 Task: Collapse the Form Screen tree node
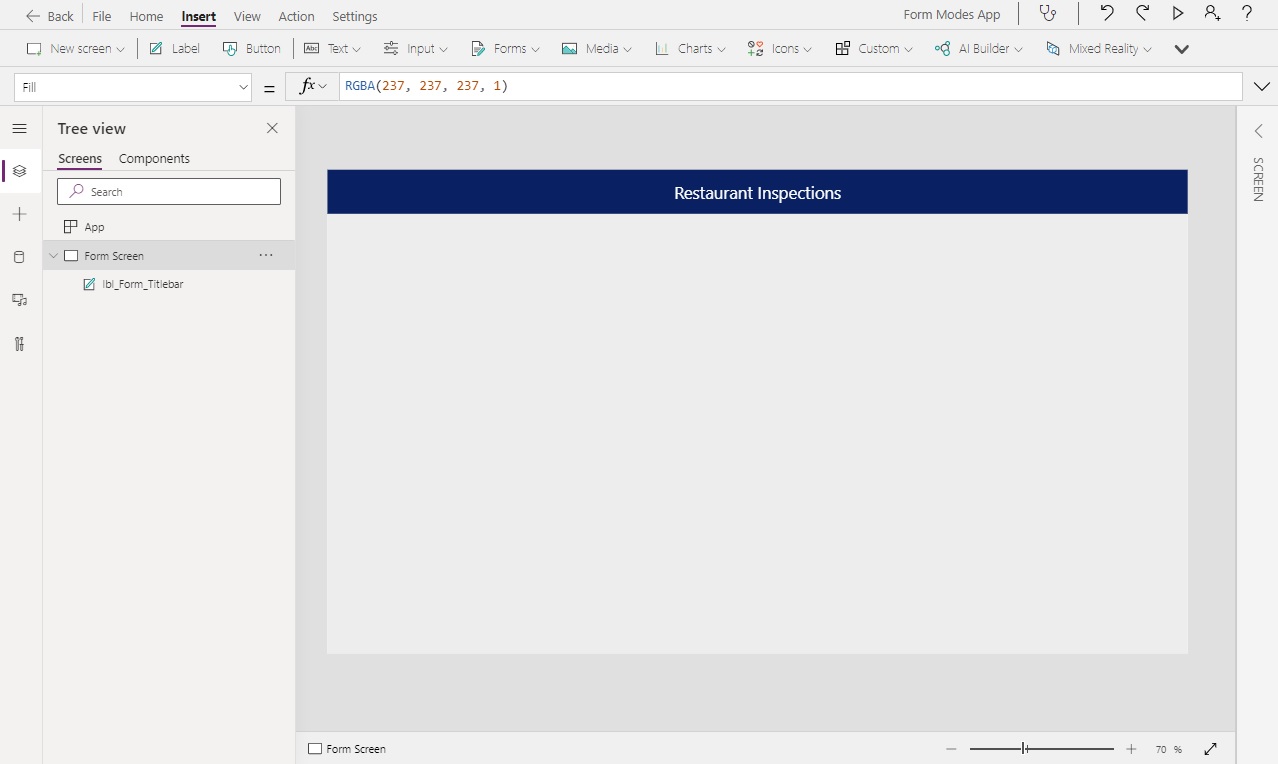pos(53,255)
